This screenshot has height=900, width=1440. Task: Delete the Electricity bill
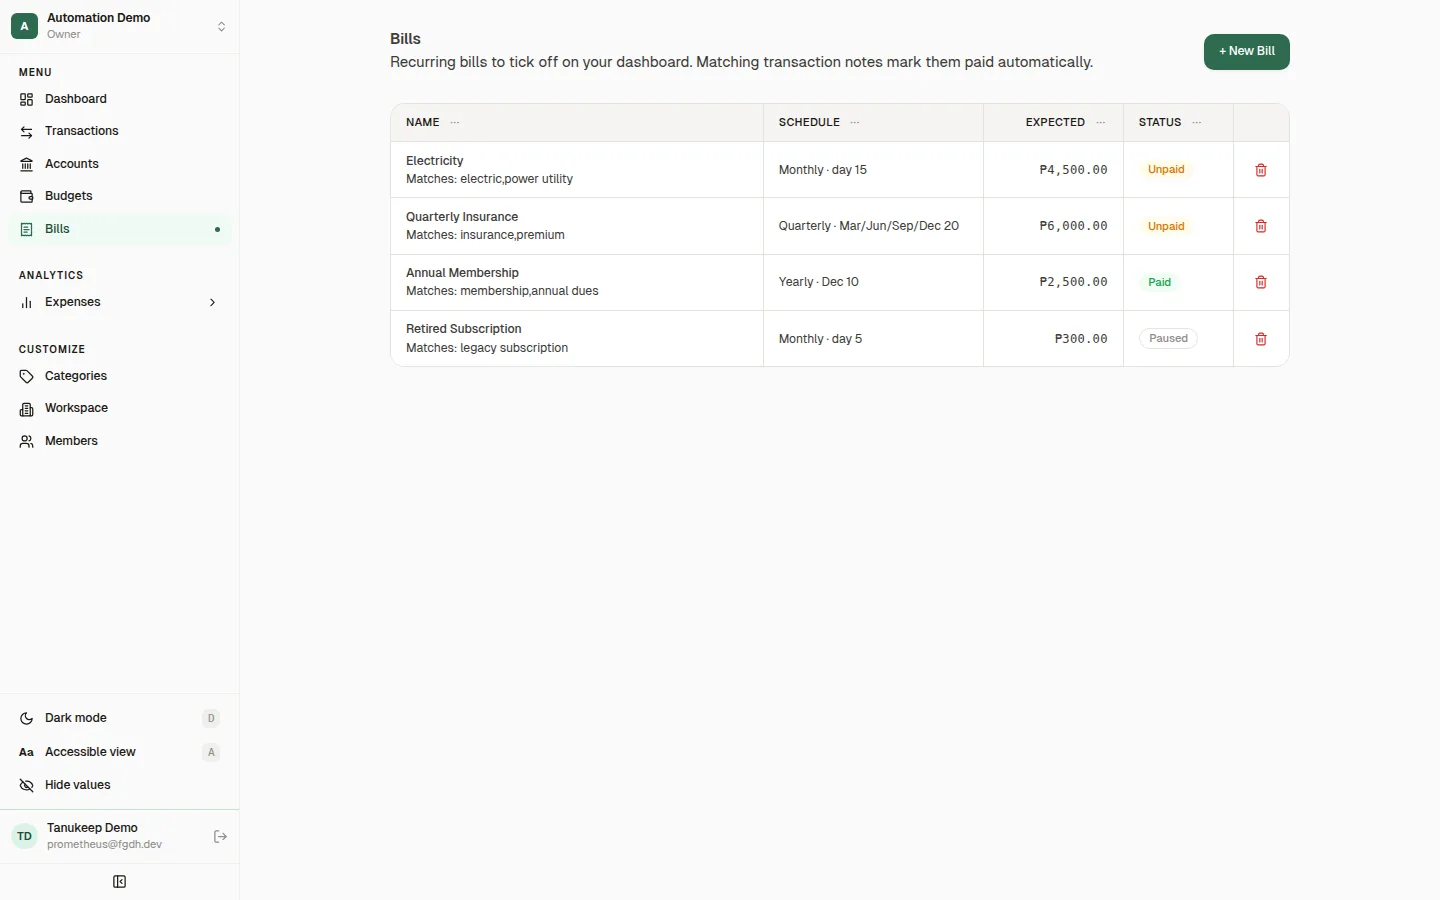pyautogui.click(x=1261, y=170)
